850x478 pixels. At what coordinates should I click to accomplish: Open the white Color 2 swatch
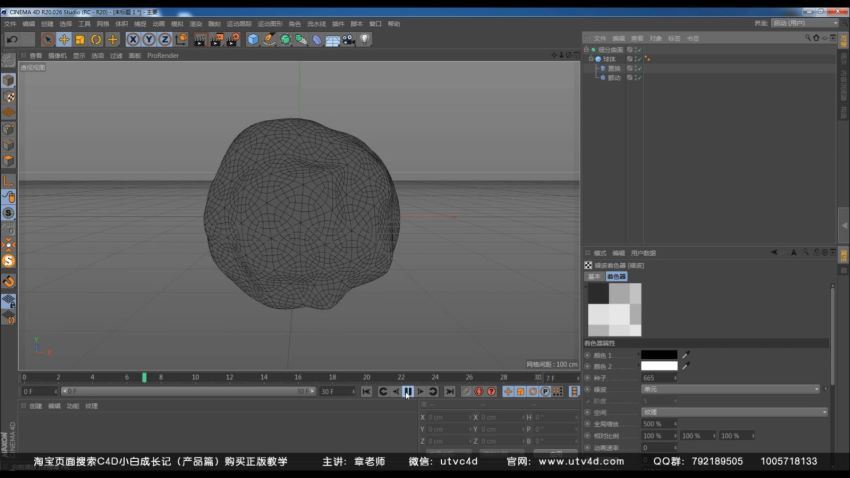pyautogui.click(x=659, y=366)
